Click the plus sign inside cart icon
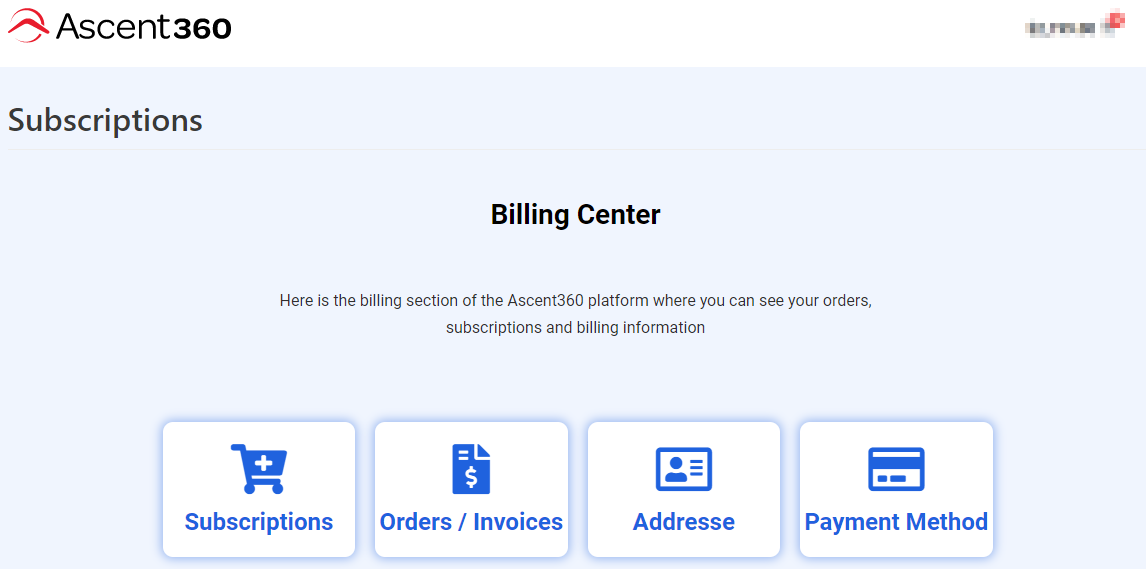This screenshot has height=569, width=1146. 263,462
